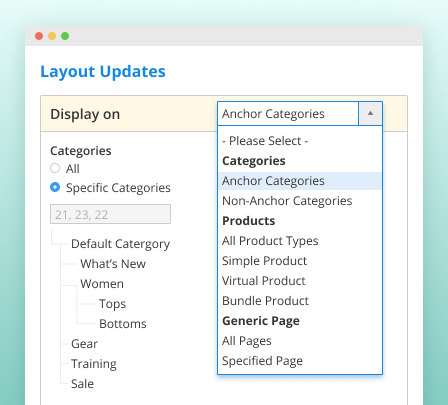This screenshot has width=448, height=405.
Task: Select Tops under Women
Action: 112,304
